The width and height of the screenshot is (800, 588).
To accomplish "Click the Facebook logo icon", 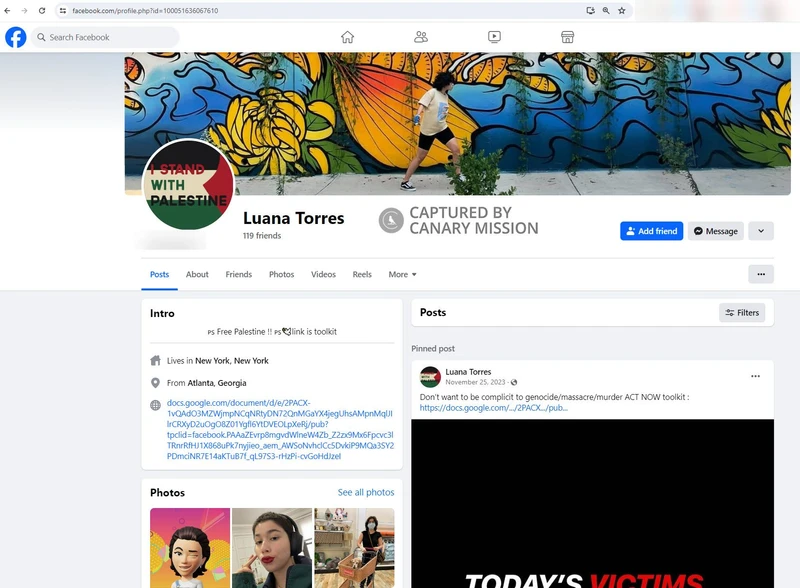I will 16,37.
